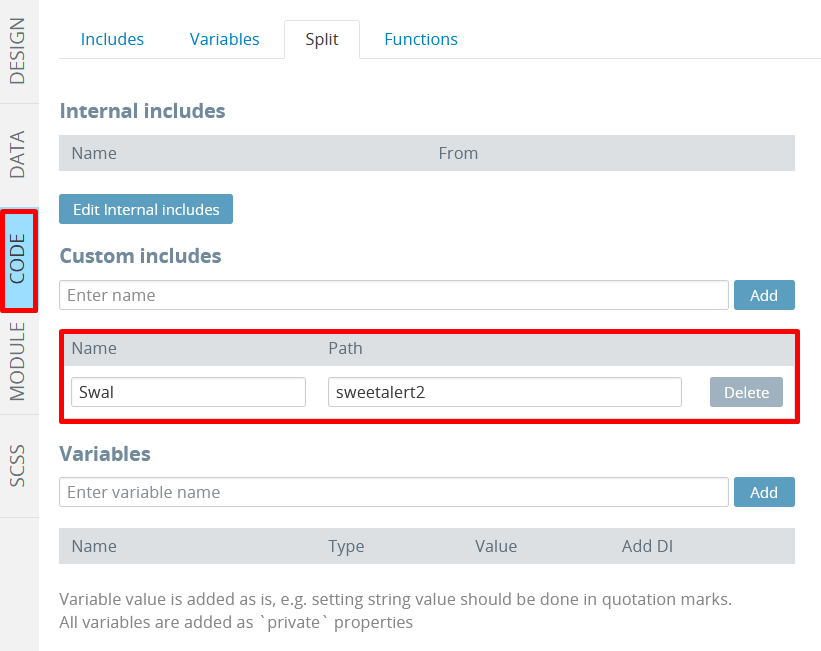
Task: Switch to the DATA sidebar tab
Action: click(x=18, y=155)
